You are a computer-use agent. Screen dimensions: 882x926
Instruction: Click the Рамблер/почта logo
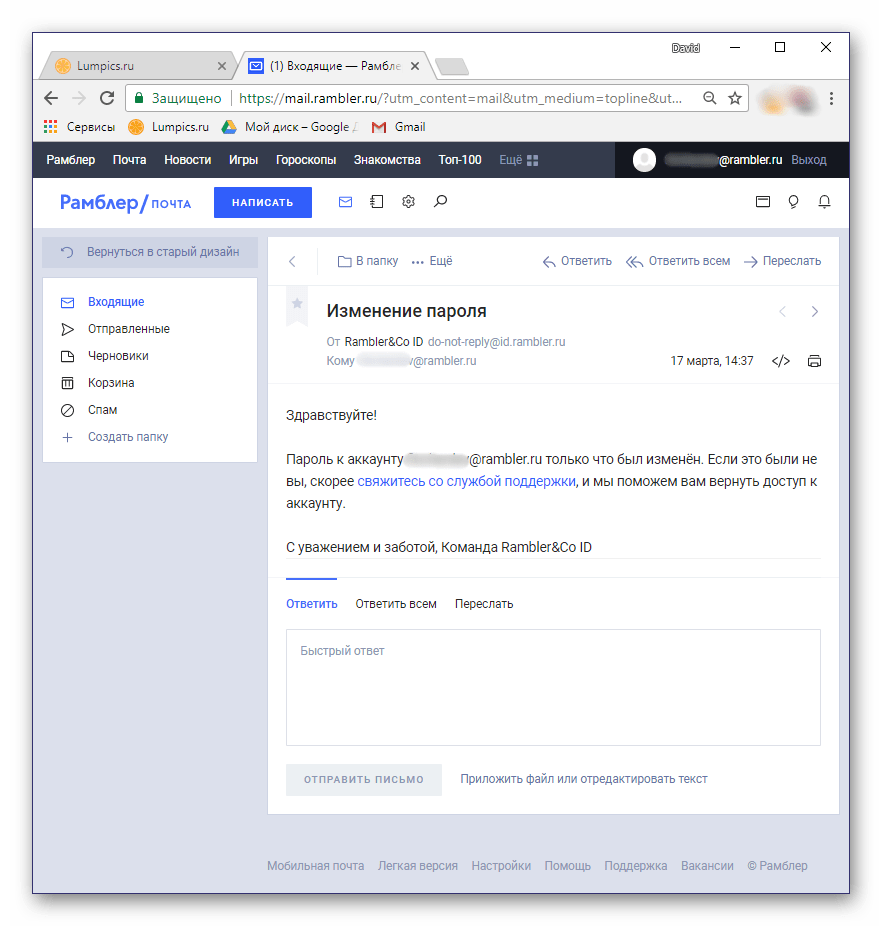click(x=125, y=203)
